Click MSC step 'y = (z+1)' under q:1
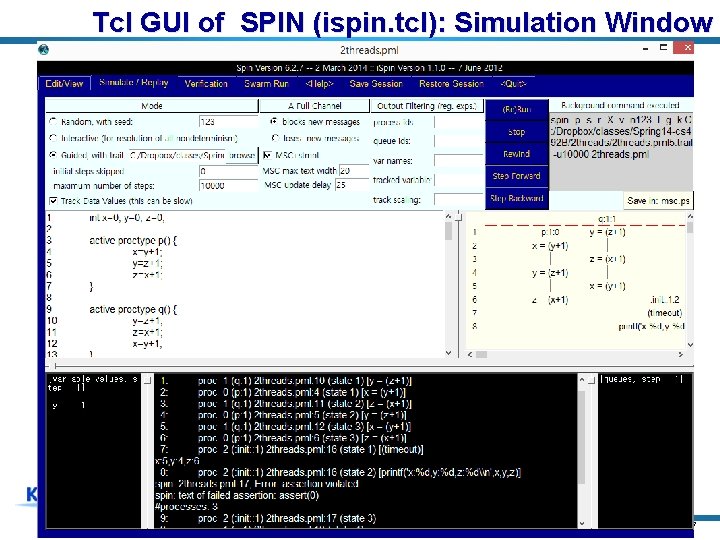This screenshot has height=540, width=720. (607, 232)
